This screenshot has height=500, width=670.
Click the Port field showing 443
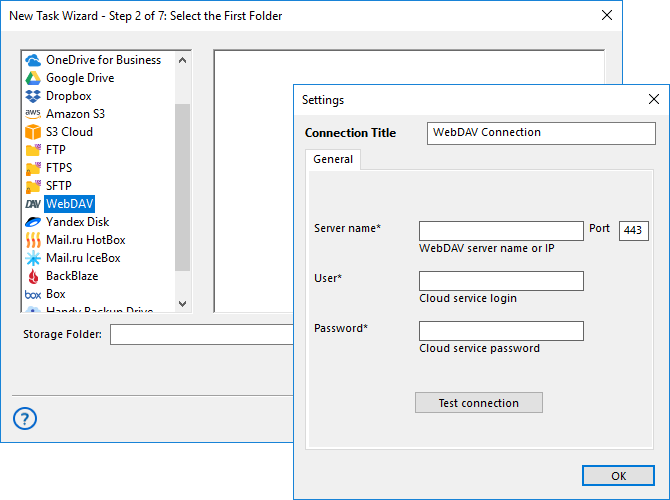point(634,231)
